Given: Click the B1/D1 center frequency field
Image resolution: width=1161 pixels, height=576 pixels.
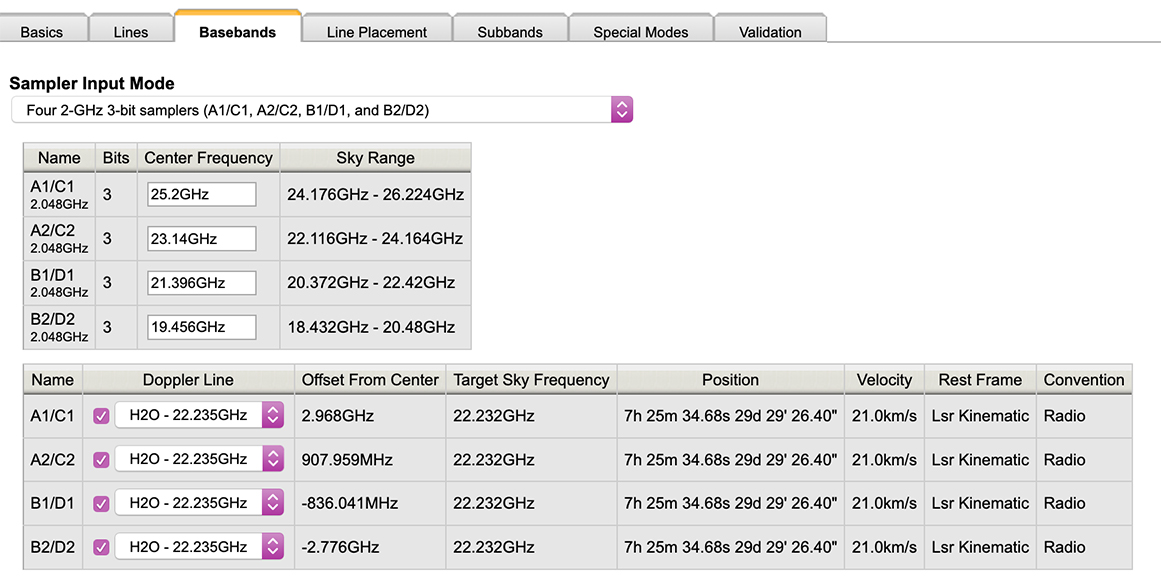Looking at the screenshot, I should (x=201, y=283).
